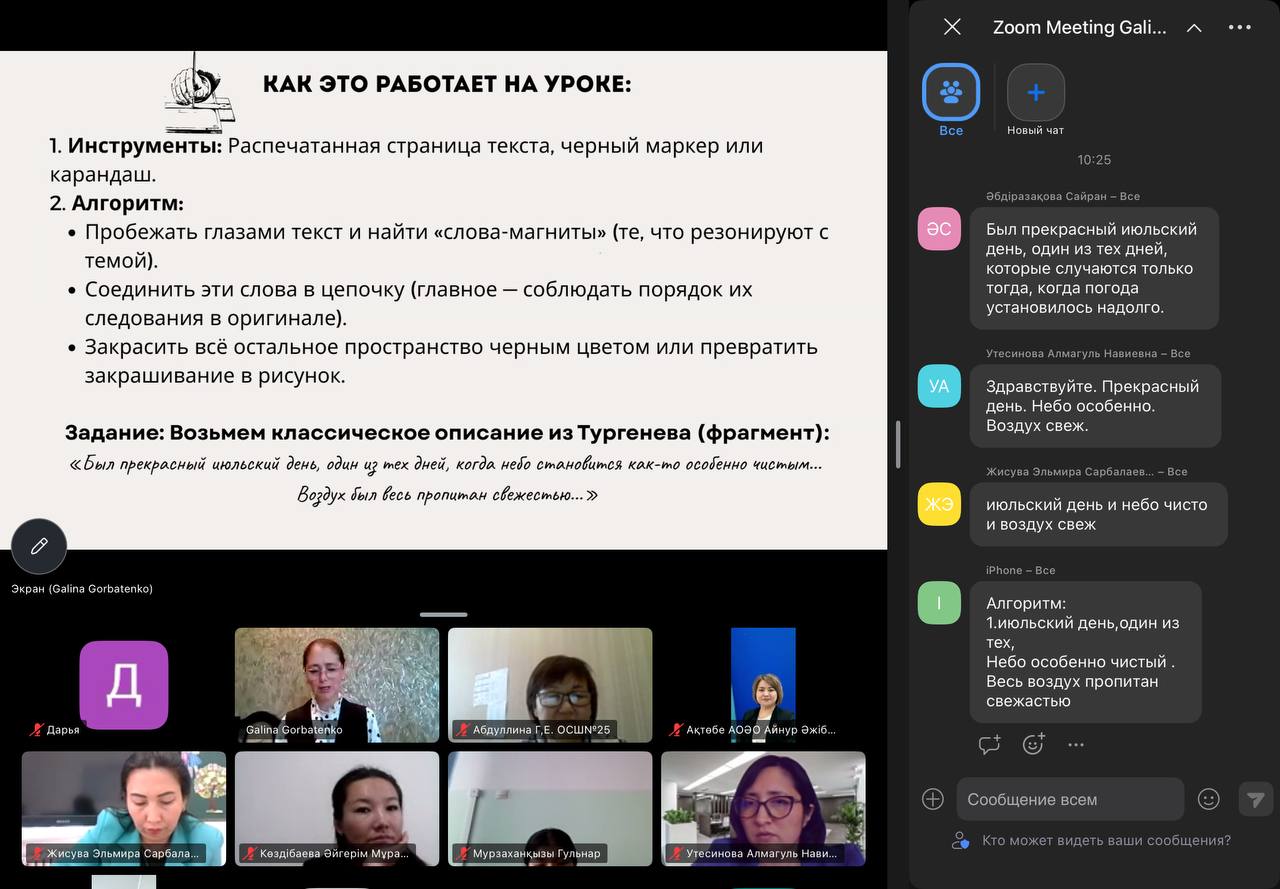Image resolution: width=1280 pixels, height=889 pixels.
Task: Click the 'Сообщение всем' input field
Action: [1070, 799]
